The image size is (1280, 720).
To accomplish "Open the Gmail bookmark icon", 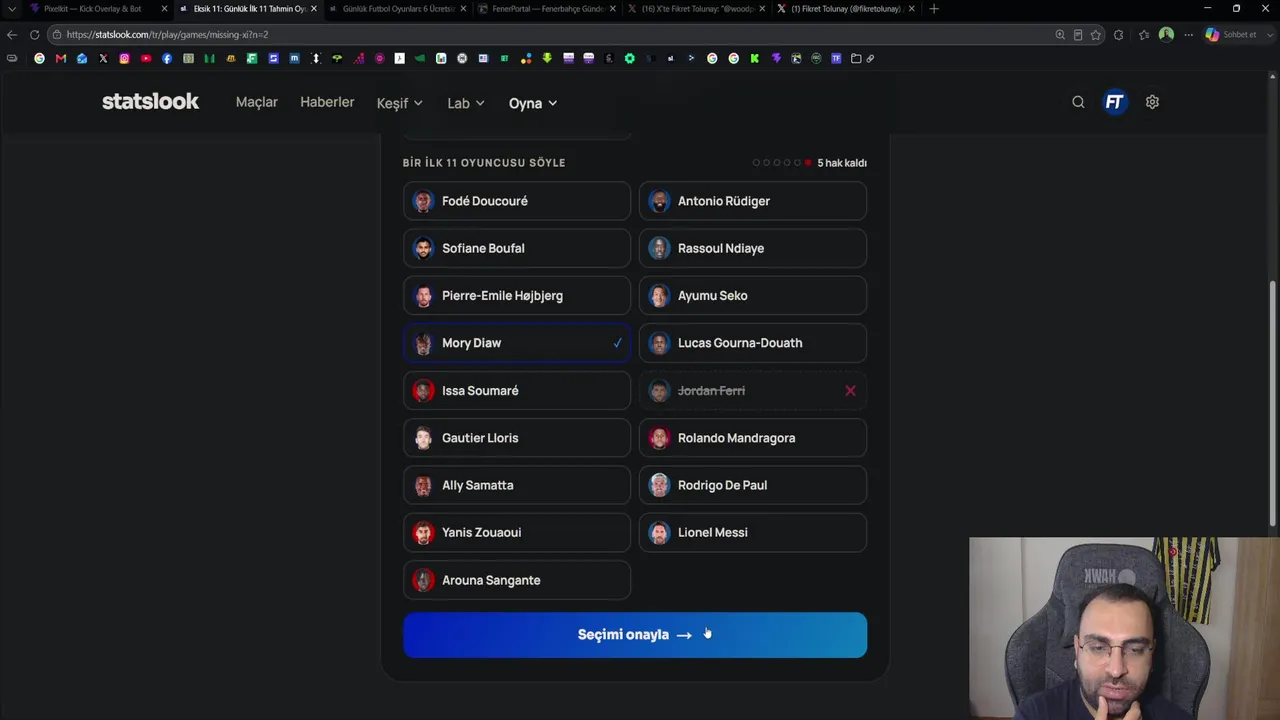I will pos(61,58).
